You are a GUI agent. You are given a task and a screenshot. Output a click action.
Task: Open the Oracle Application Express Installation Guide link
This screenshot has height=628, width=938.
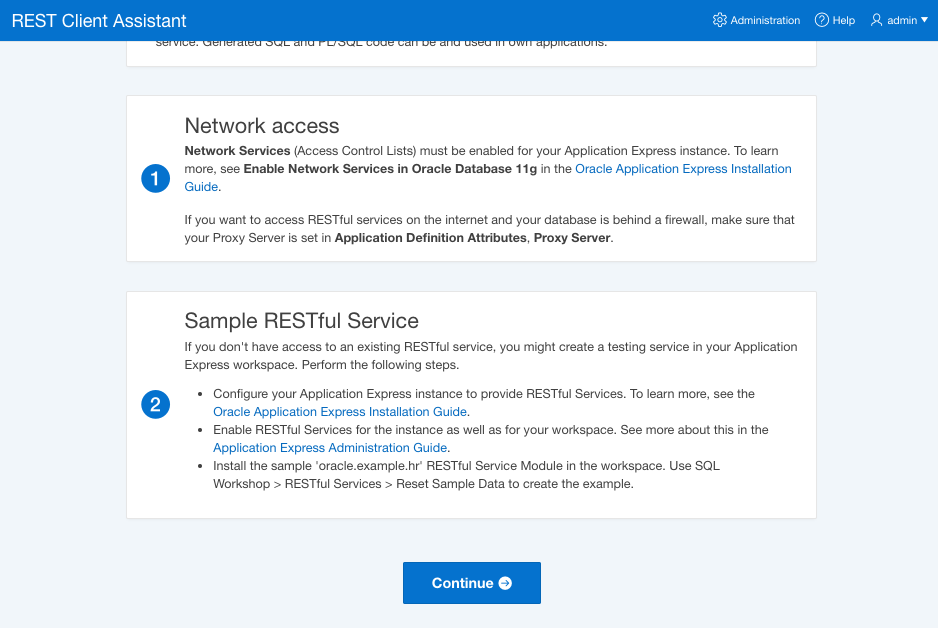[339, 411]
